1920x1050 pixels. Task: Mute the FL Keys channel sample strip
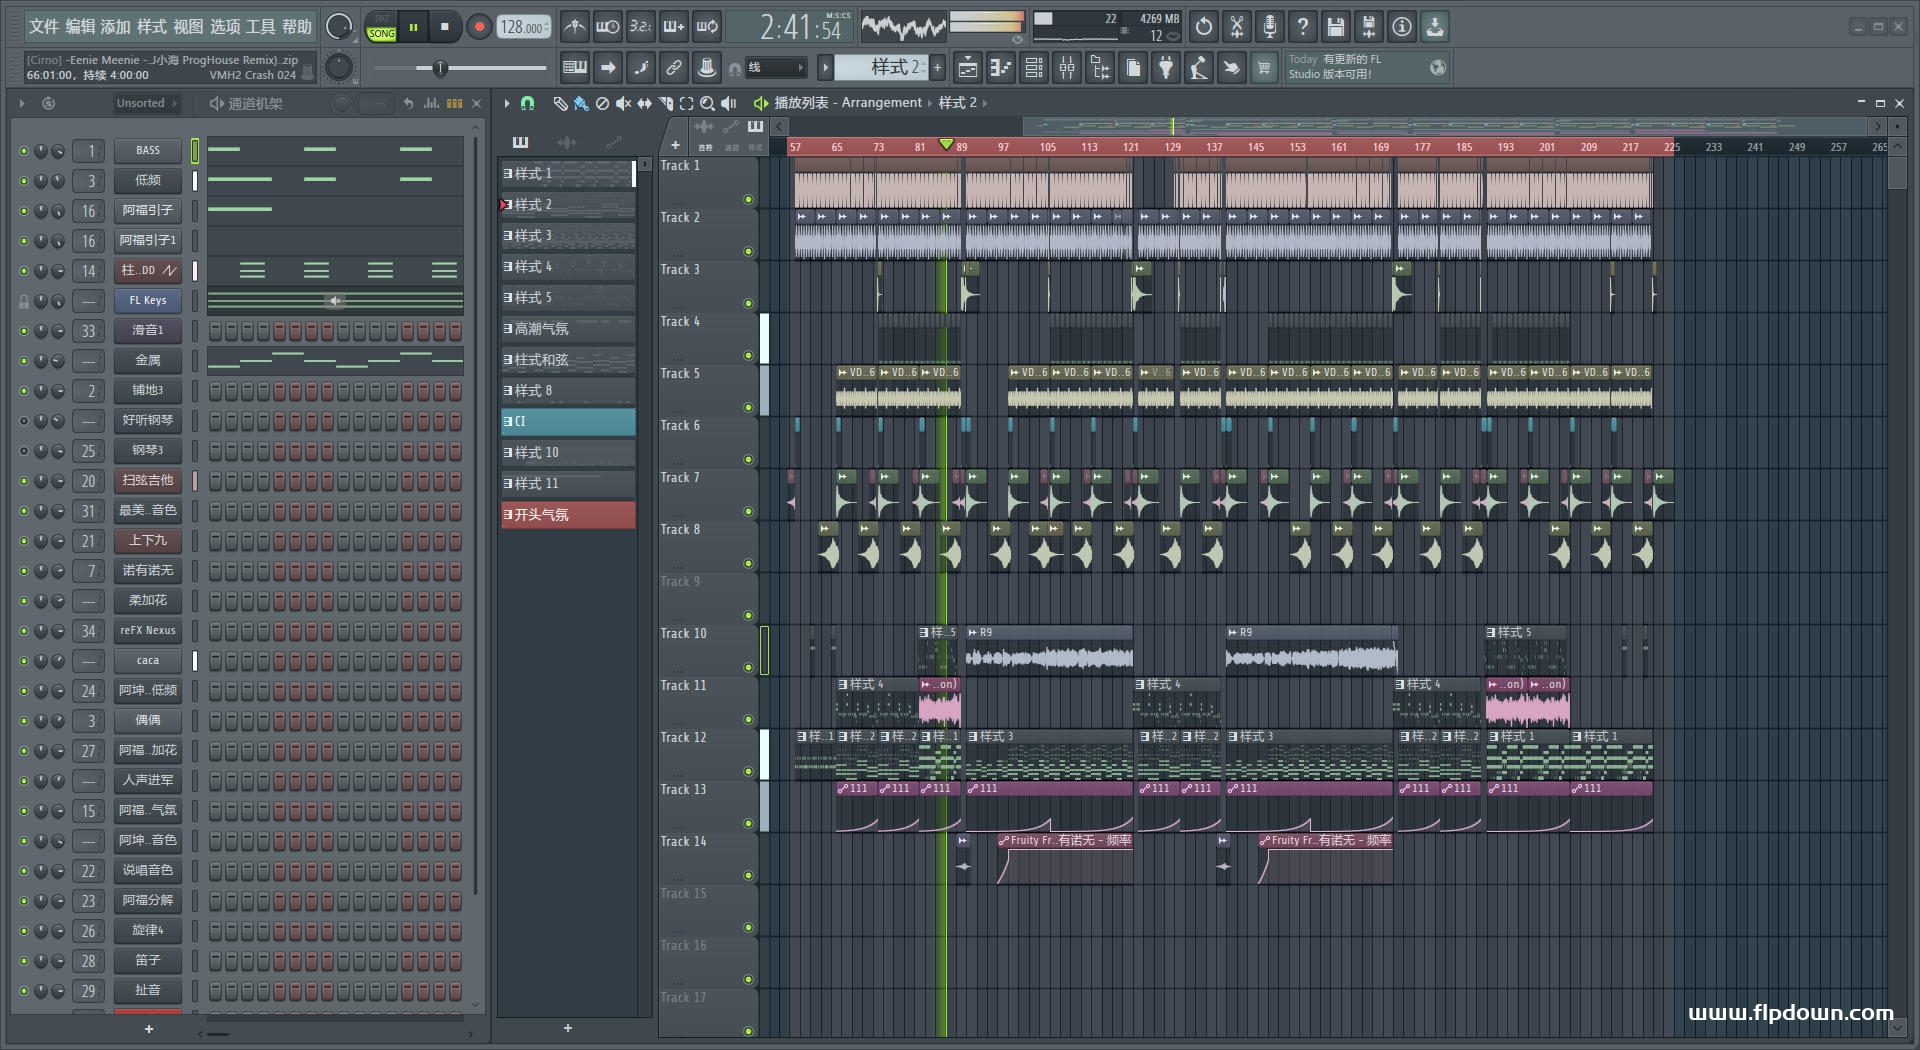(336, 301)
